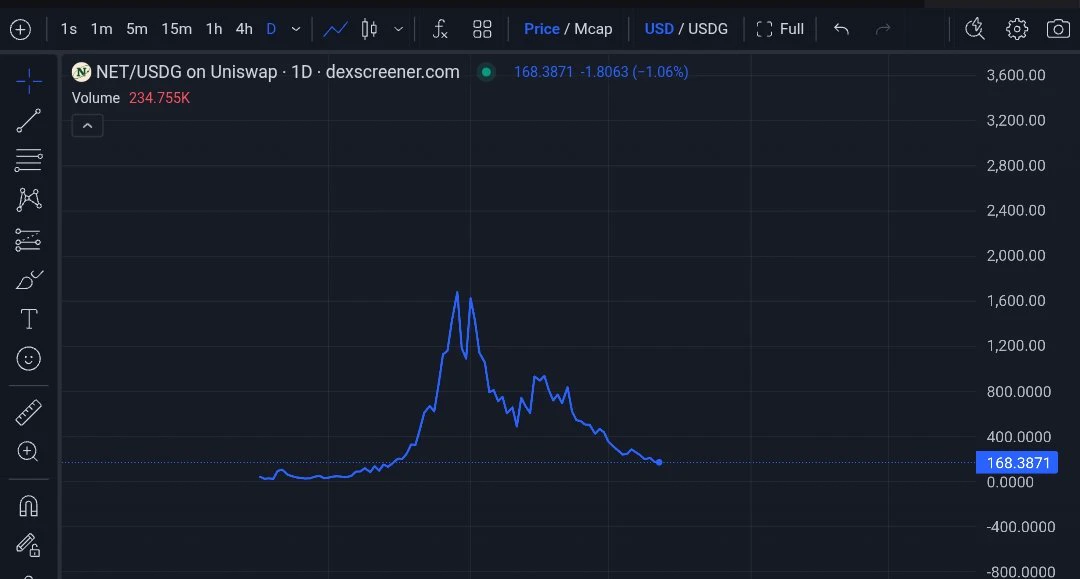
Task: Open the forecasting and measurement projection tool
Action: [28, 240]
